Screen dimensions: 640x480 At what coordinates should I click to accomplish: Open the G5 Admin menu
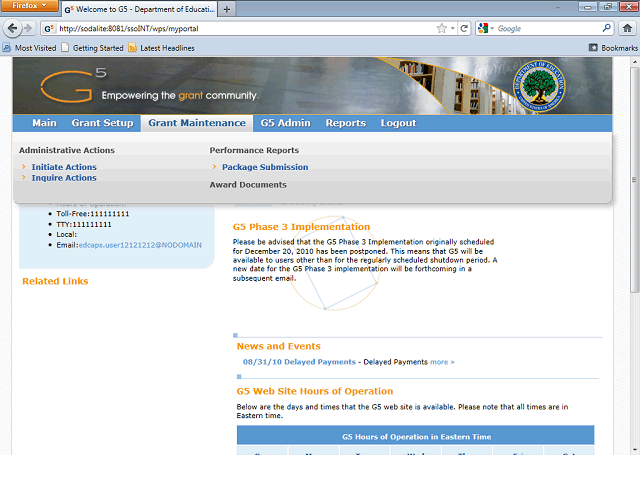click(286, 123)
